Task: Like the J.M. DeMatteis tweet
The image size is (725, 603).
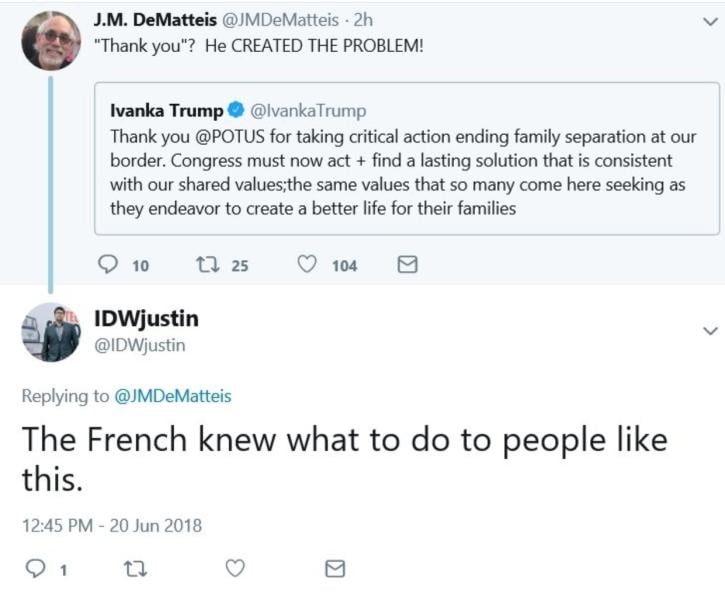Action: click(x=310, y=265)
